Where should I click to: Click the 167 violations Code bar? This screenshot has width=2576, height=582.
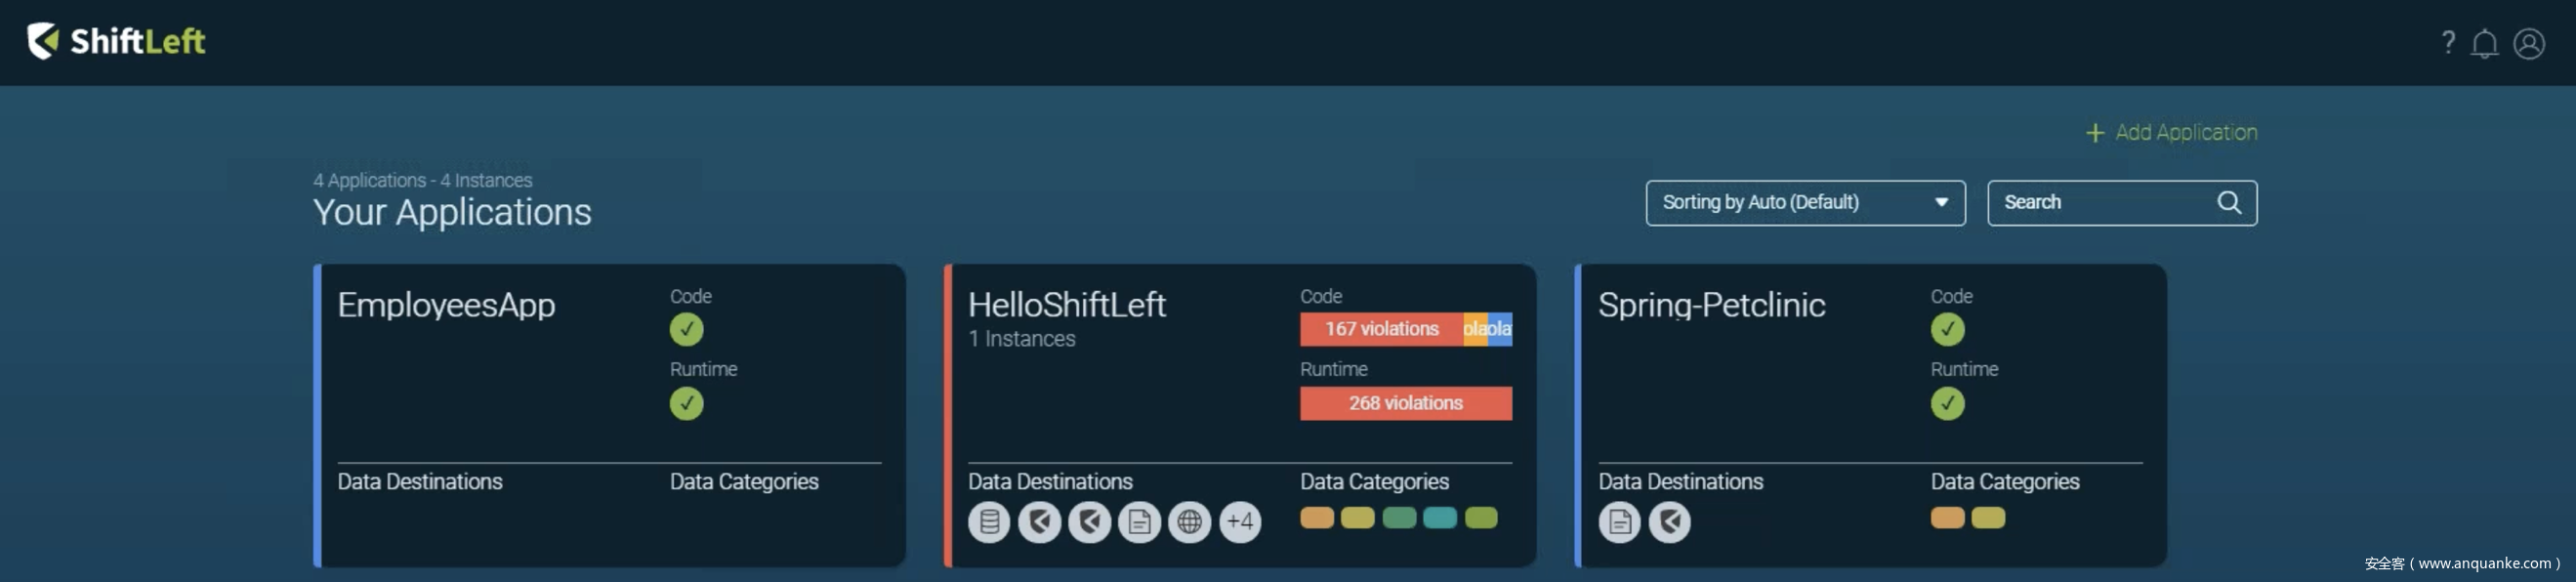tap(1381, 329)
